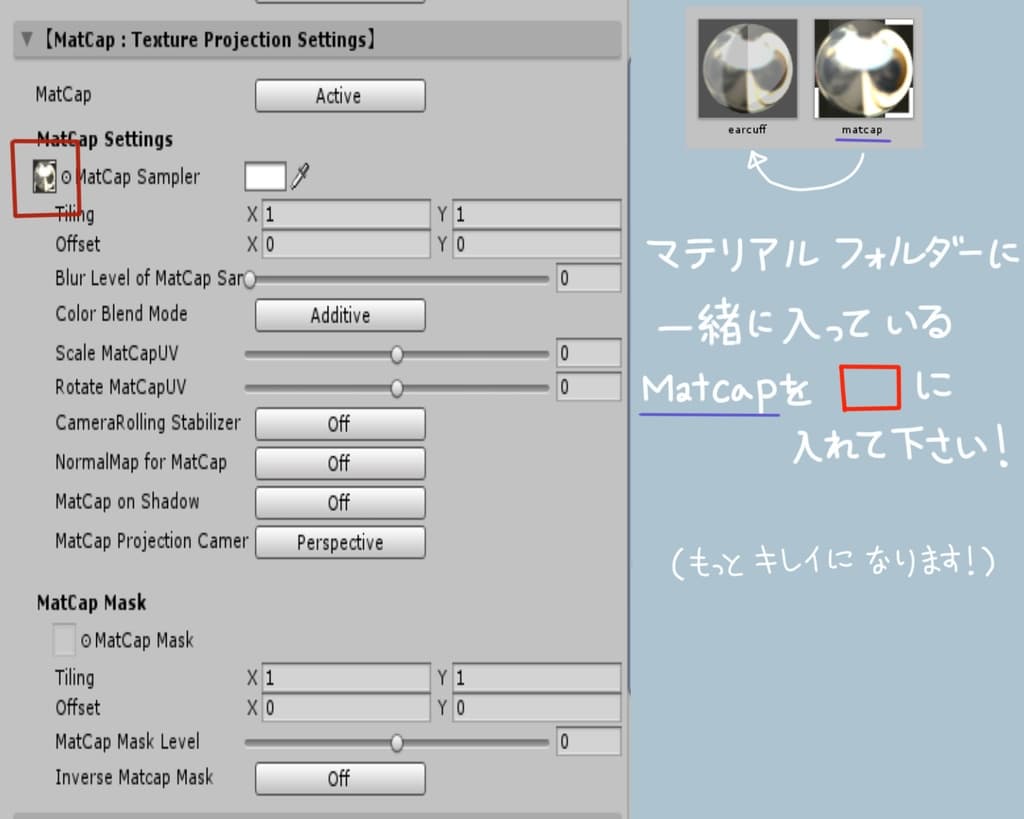
Task: Edit MatCap Mask Offset X field
Action: [345, 708]
